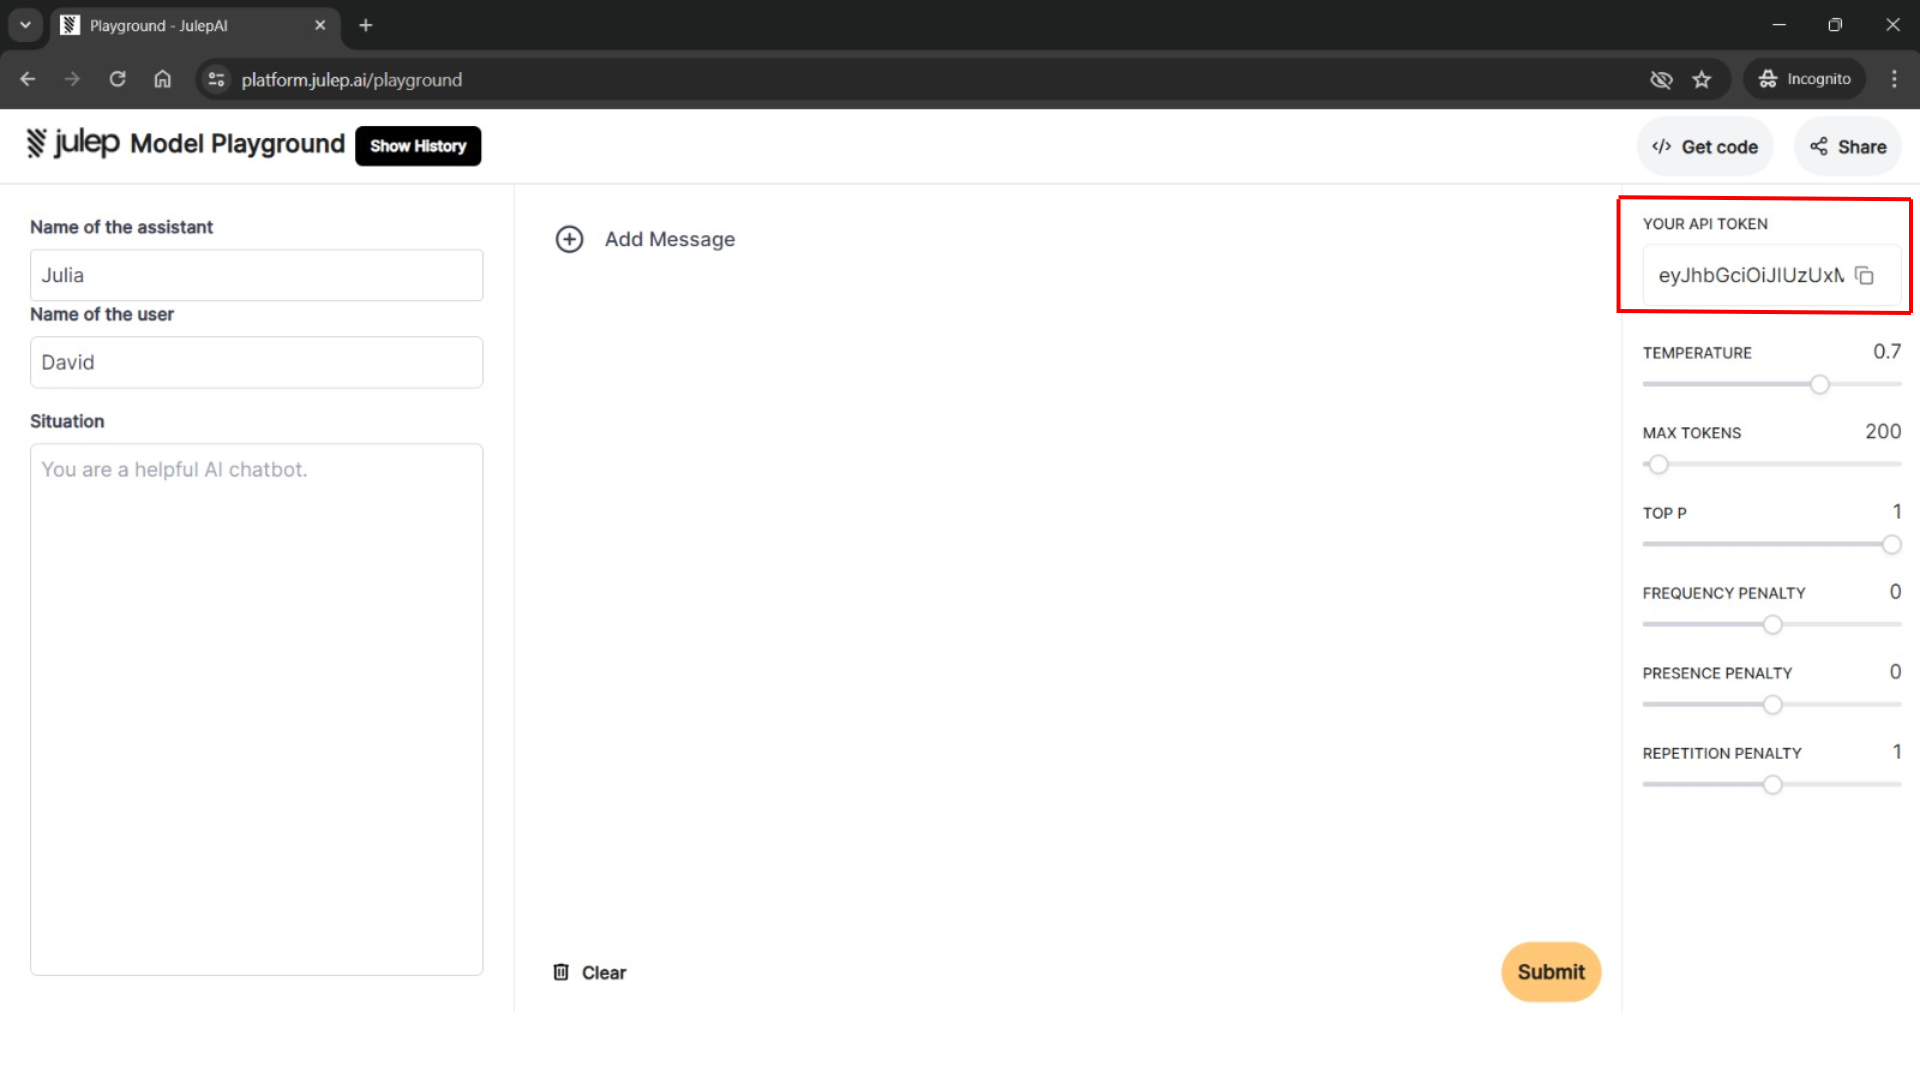Adjust the Temperature slider

click(x=1819, y=384)
